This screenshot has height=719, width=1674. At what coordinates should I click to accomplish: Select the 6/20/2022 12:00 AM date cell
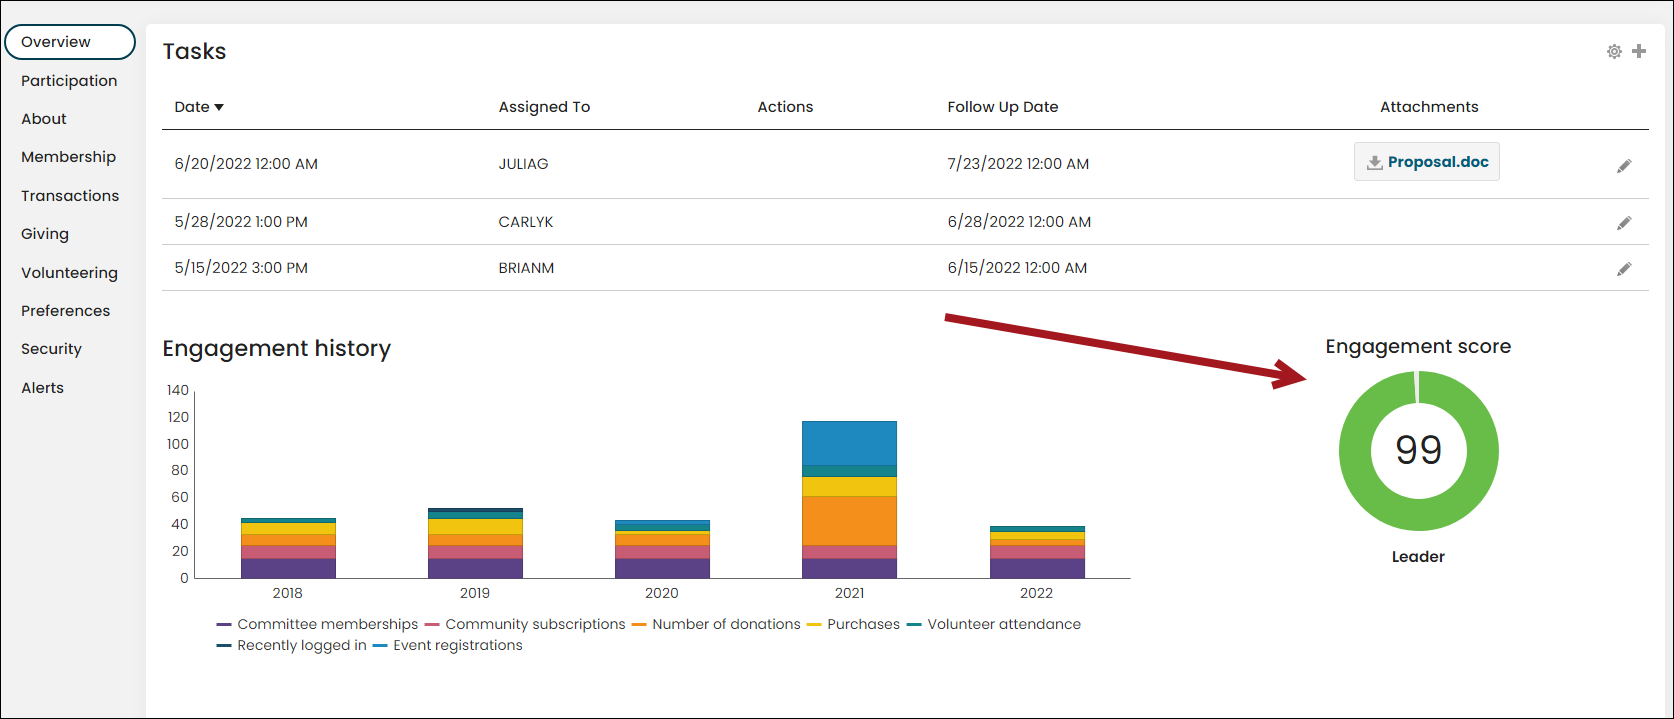point(246,164)
